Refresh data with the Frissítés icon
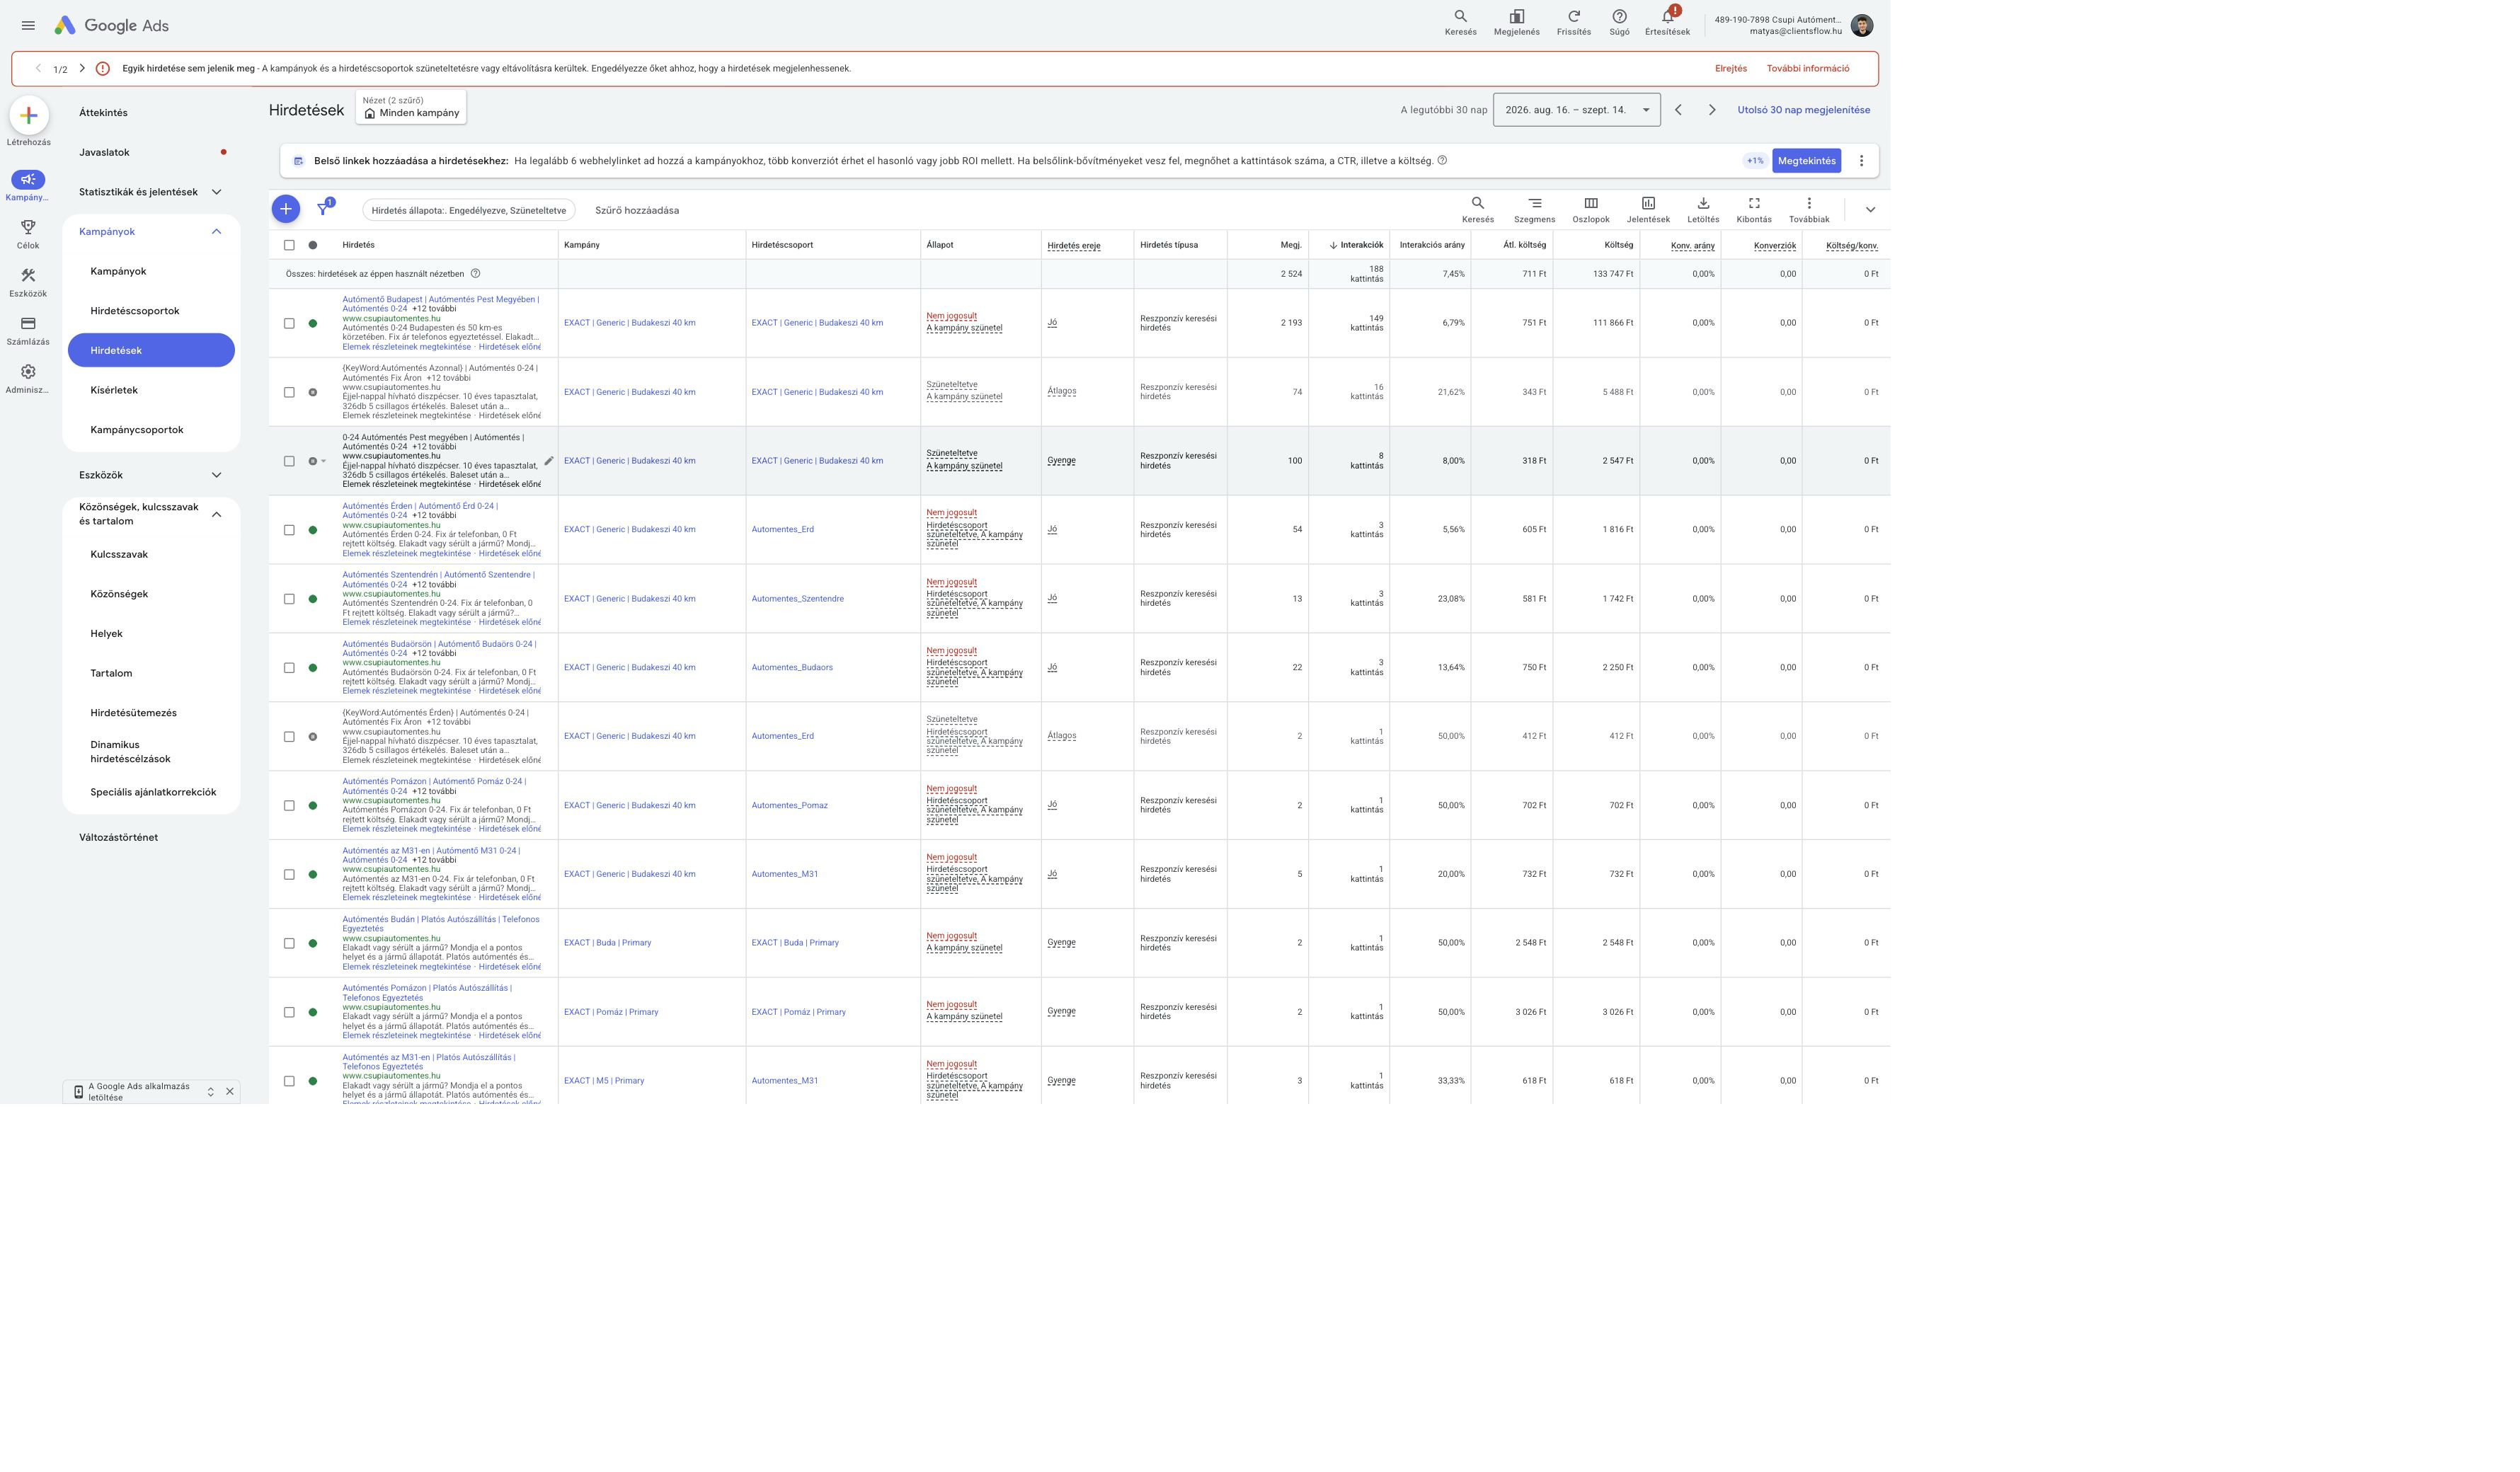The image size is (2520, 1472). [1573, 17]
